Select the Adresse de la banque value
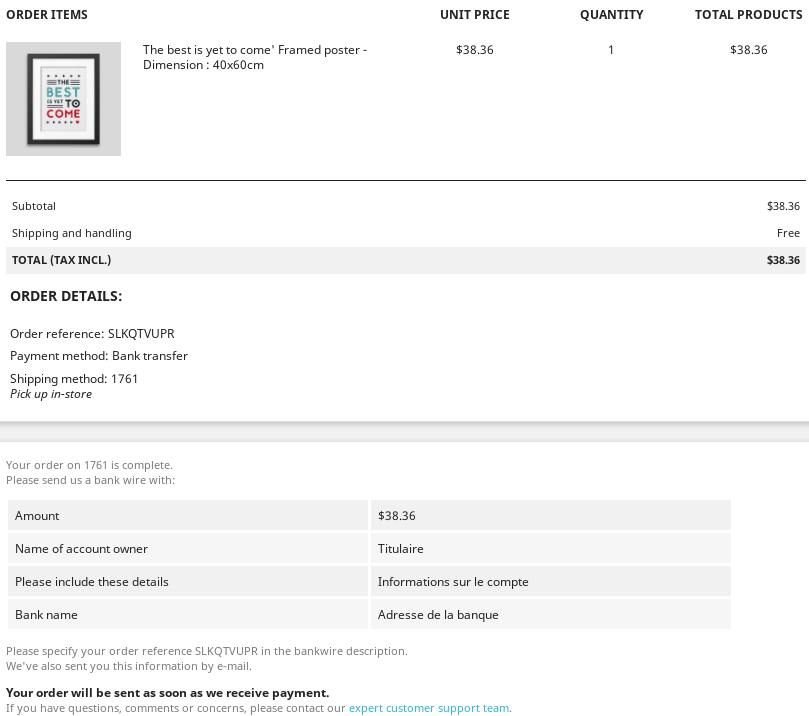This screenshot has height=716, width=809. coord(437,613)
